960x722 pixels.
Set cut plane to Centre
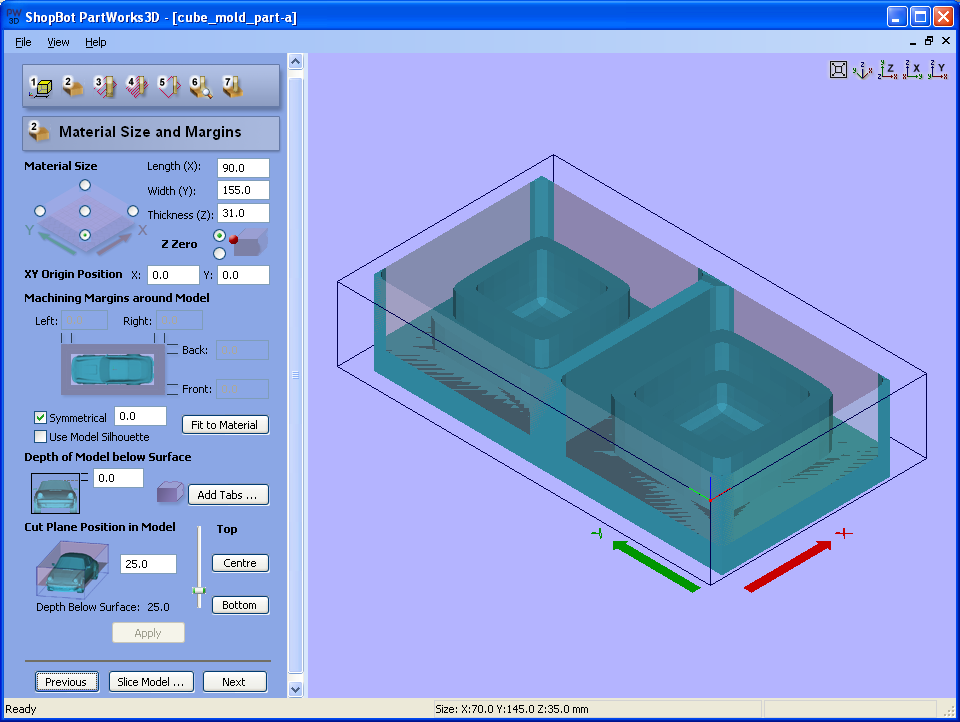tap(240, 563)
